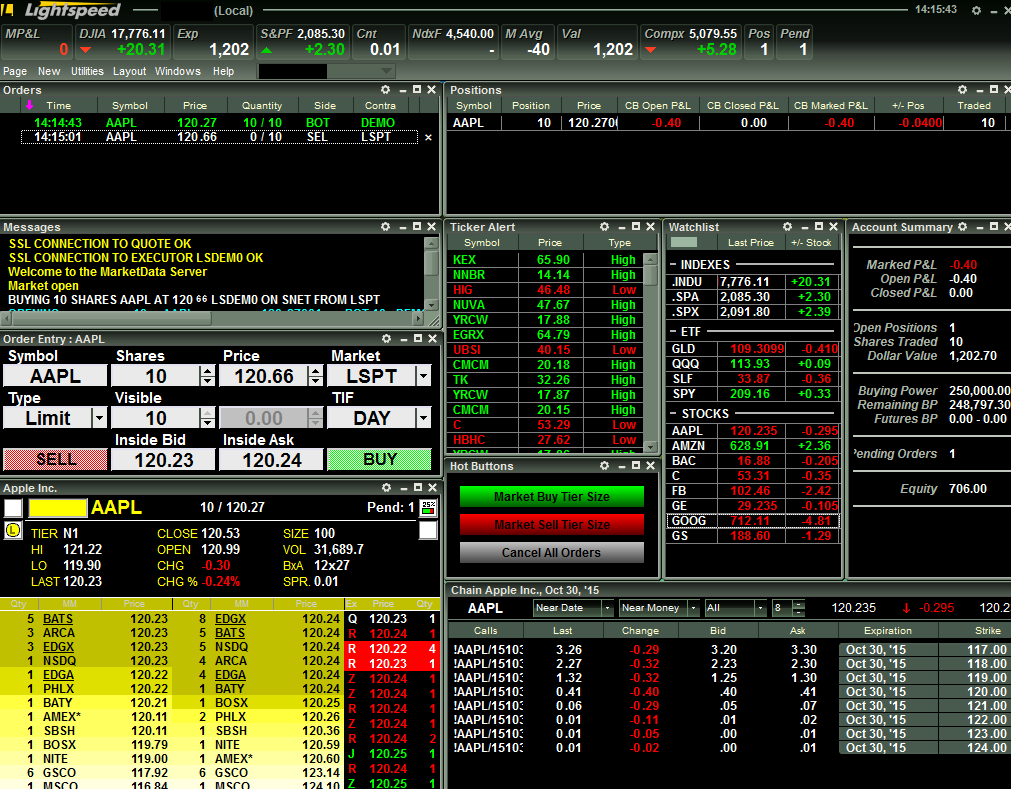Maximize the Messages panel
This screenshot has height=789, width=1011.
pos(417,227)
